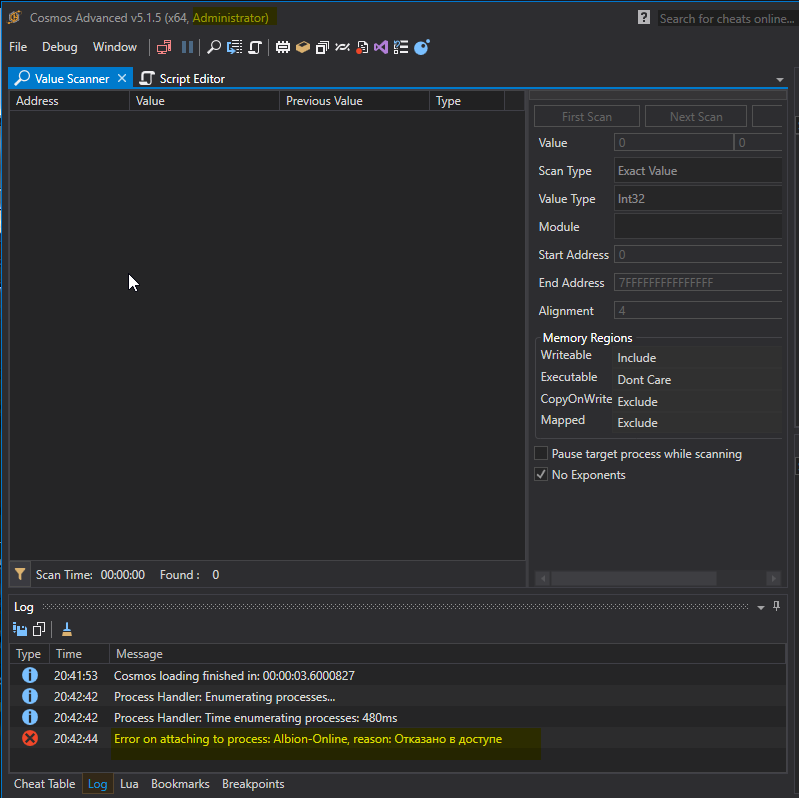Viewport: 799px width, 798px height.
Task: Click the End Address input field
Action: pyautogui.click(x=698, y=282)
